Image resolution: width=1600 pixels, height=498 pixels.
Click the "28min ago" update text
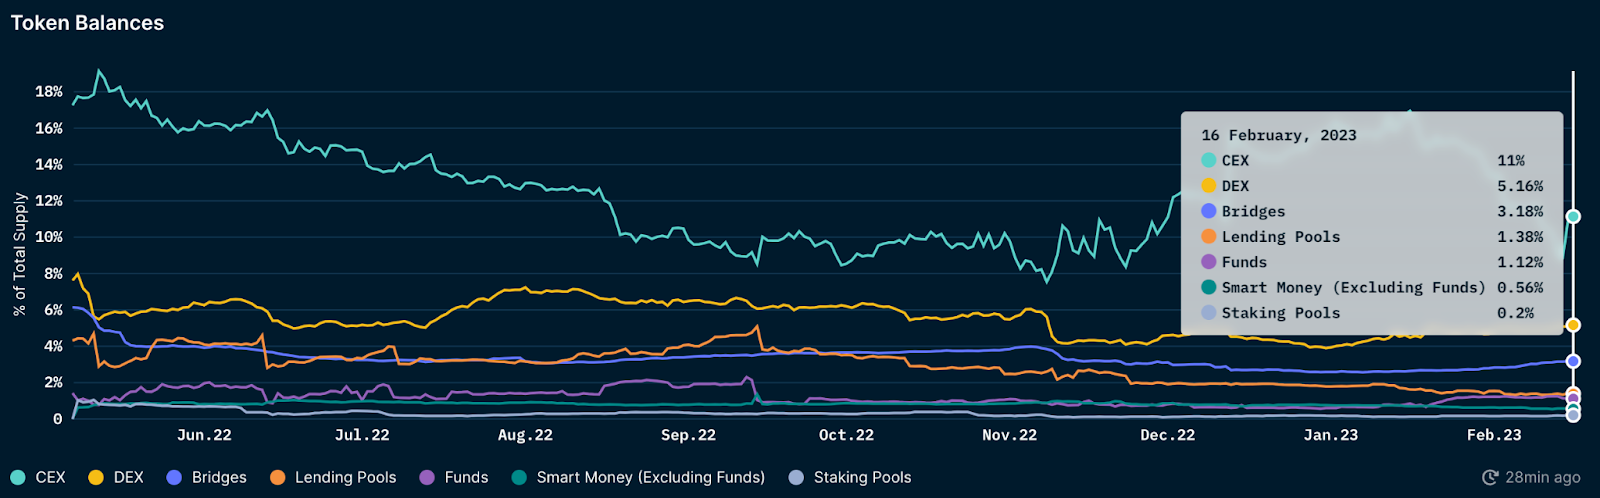[x=1543, y=477]
